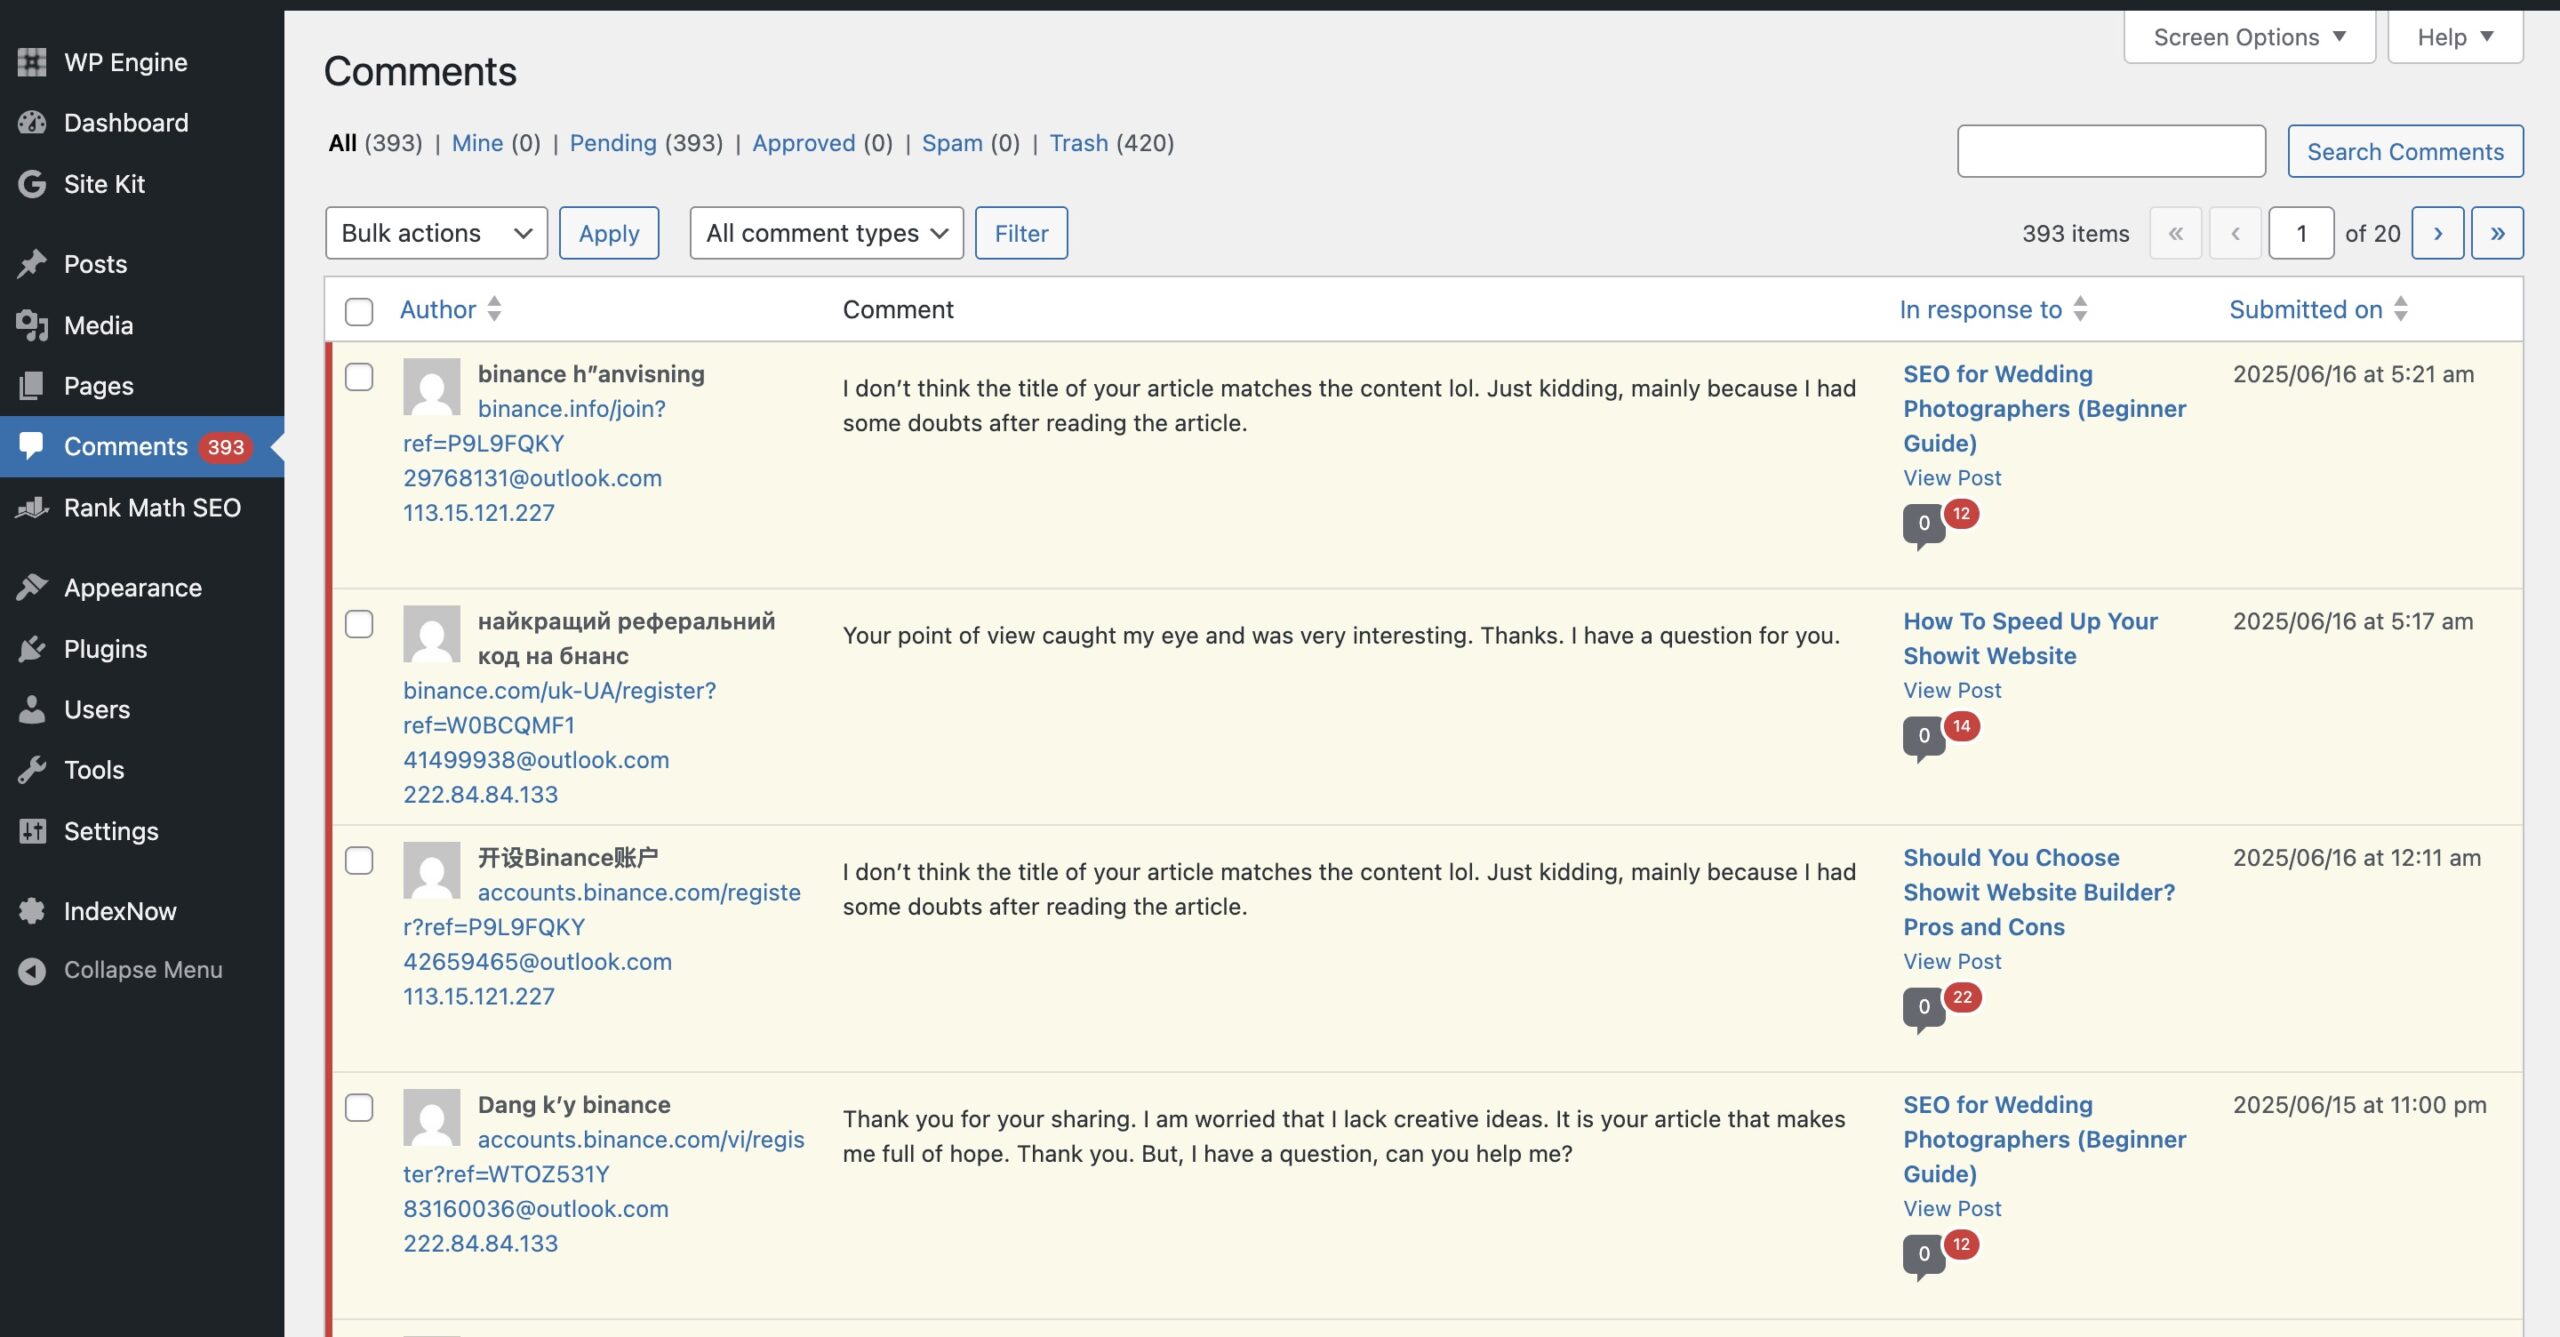Click the search comments text field
Screen dimensions: 2560x1337
(x=2110, y=151)
